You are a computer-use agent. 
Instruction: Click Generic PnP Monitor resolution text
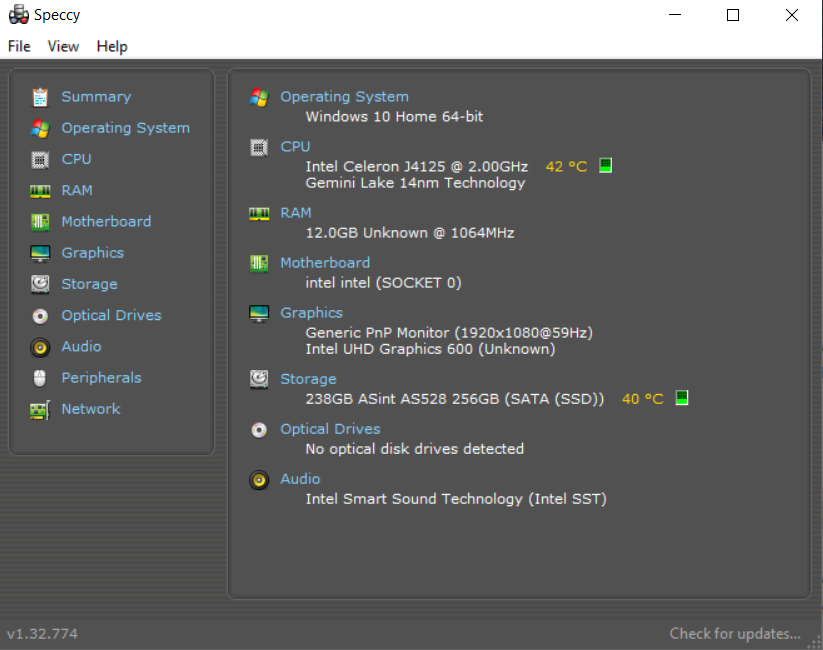pos(449,333)
